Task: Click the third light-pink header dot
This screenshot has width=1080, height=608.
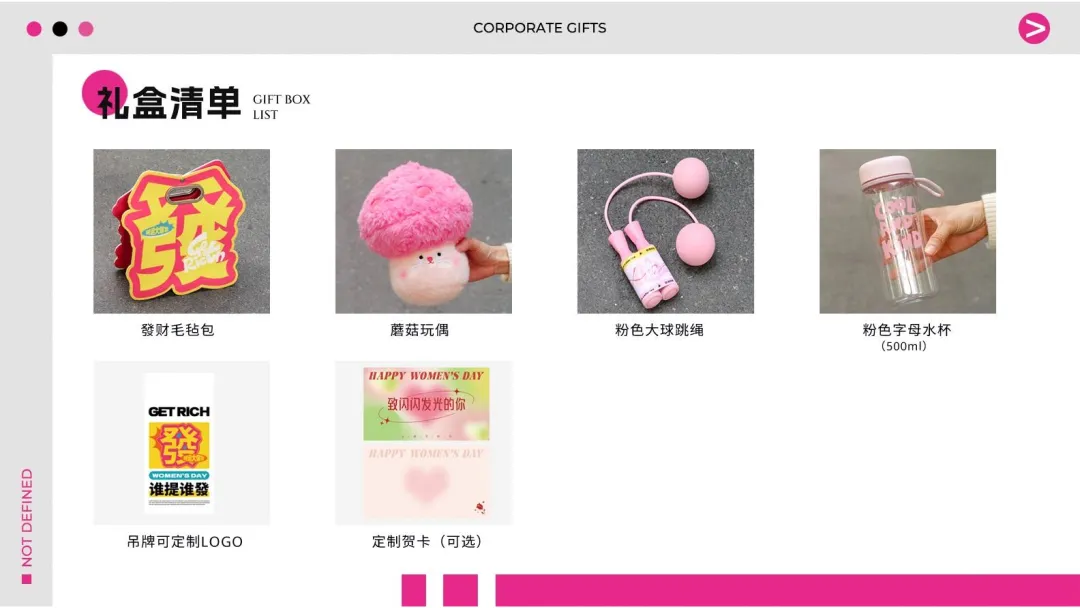Action: 85,29
